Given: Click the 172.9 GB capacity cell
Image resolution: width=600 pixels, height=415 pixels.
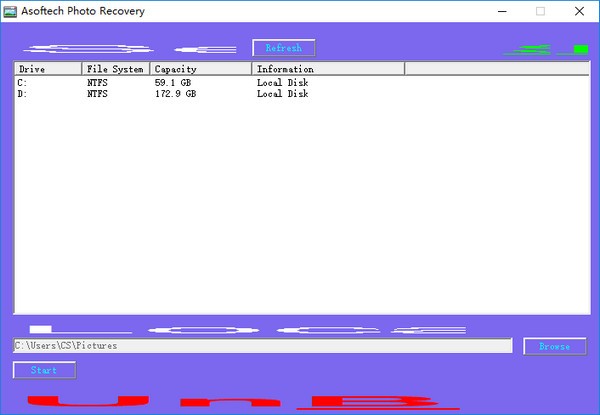Looking at the screenshot, I should point(177,94).
